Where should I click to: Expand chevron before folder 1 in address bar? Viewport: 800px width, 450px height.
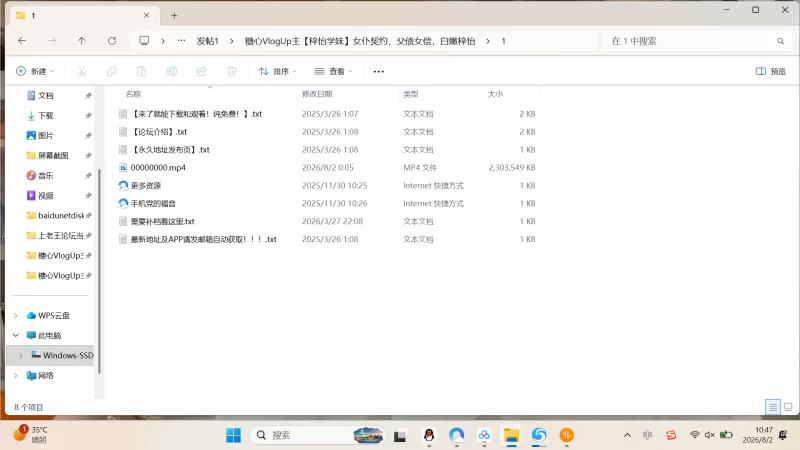pyautogui.click(x=488, y=41)
